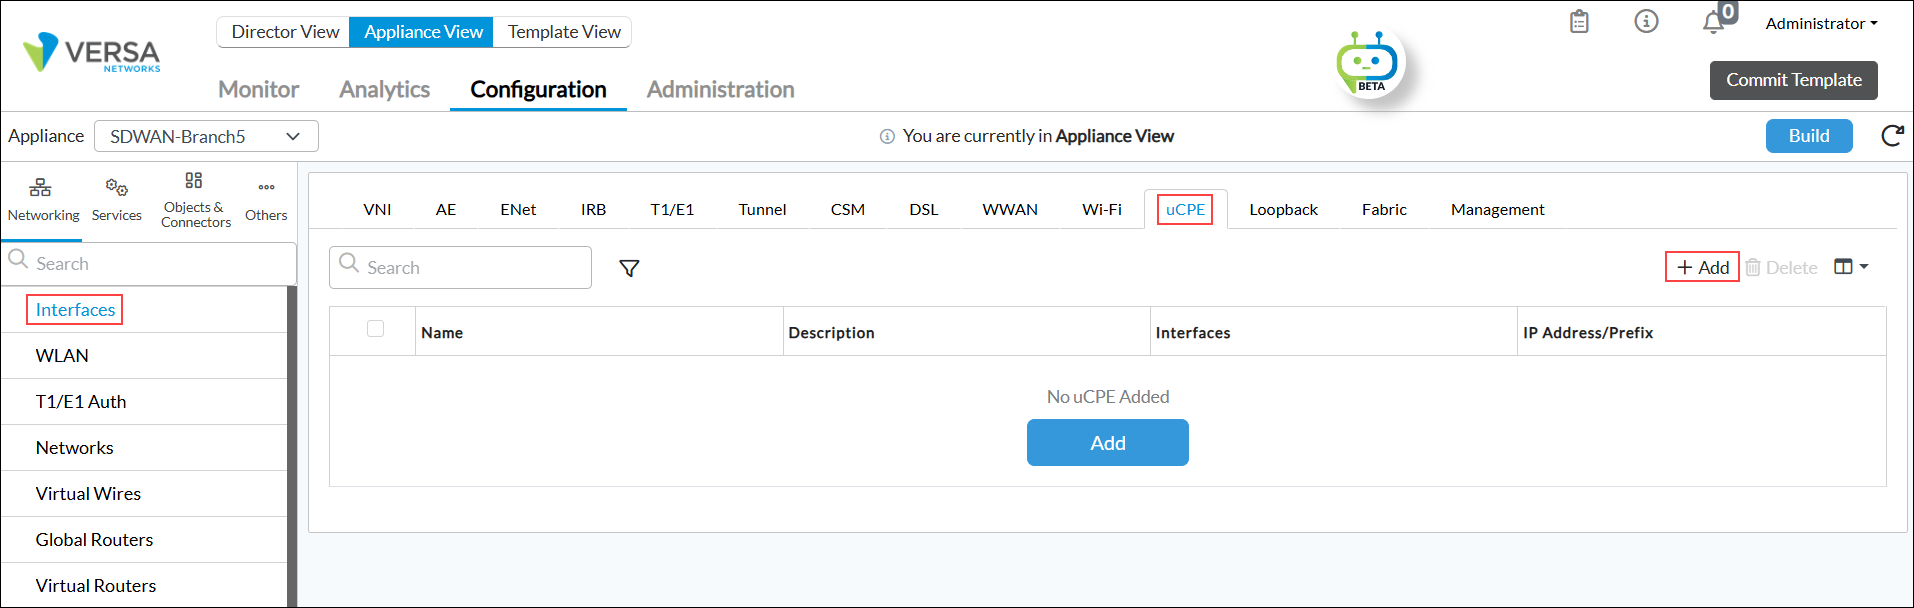Click the refresh icon beside Build
Image resolution: width=1914 pixels, height=608 pixels.
(x=1892, y=136)
